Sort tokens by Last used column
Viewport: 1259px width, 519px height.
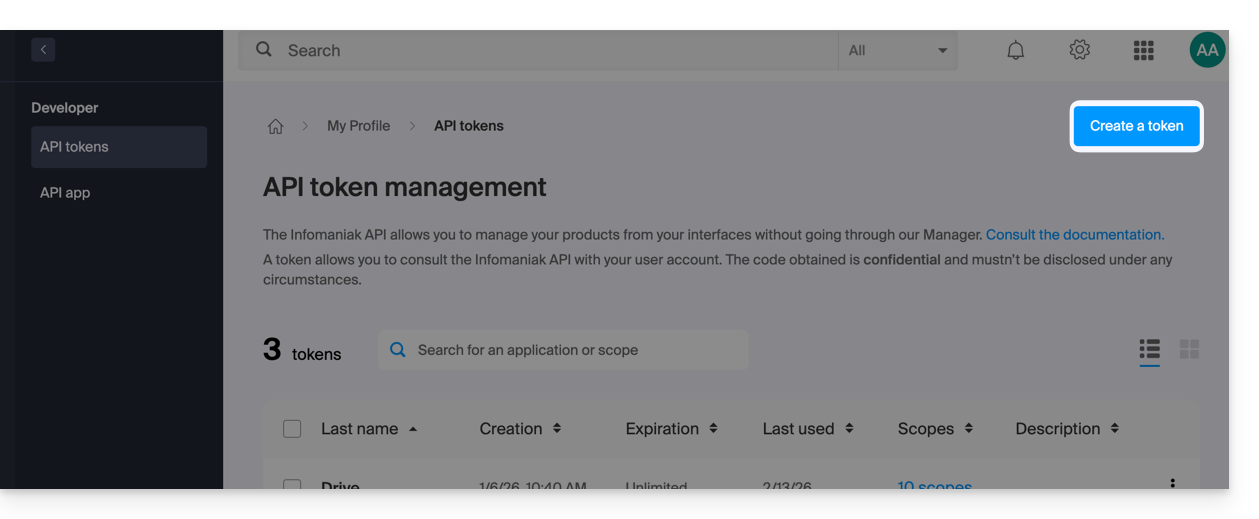point(807,429)
